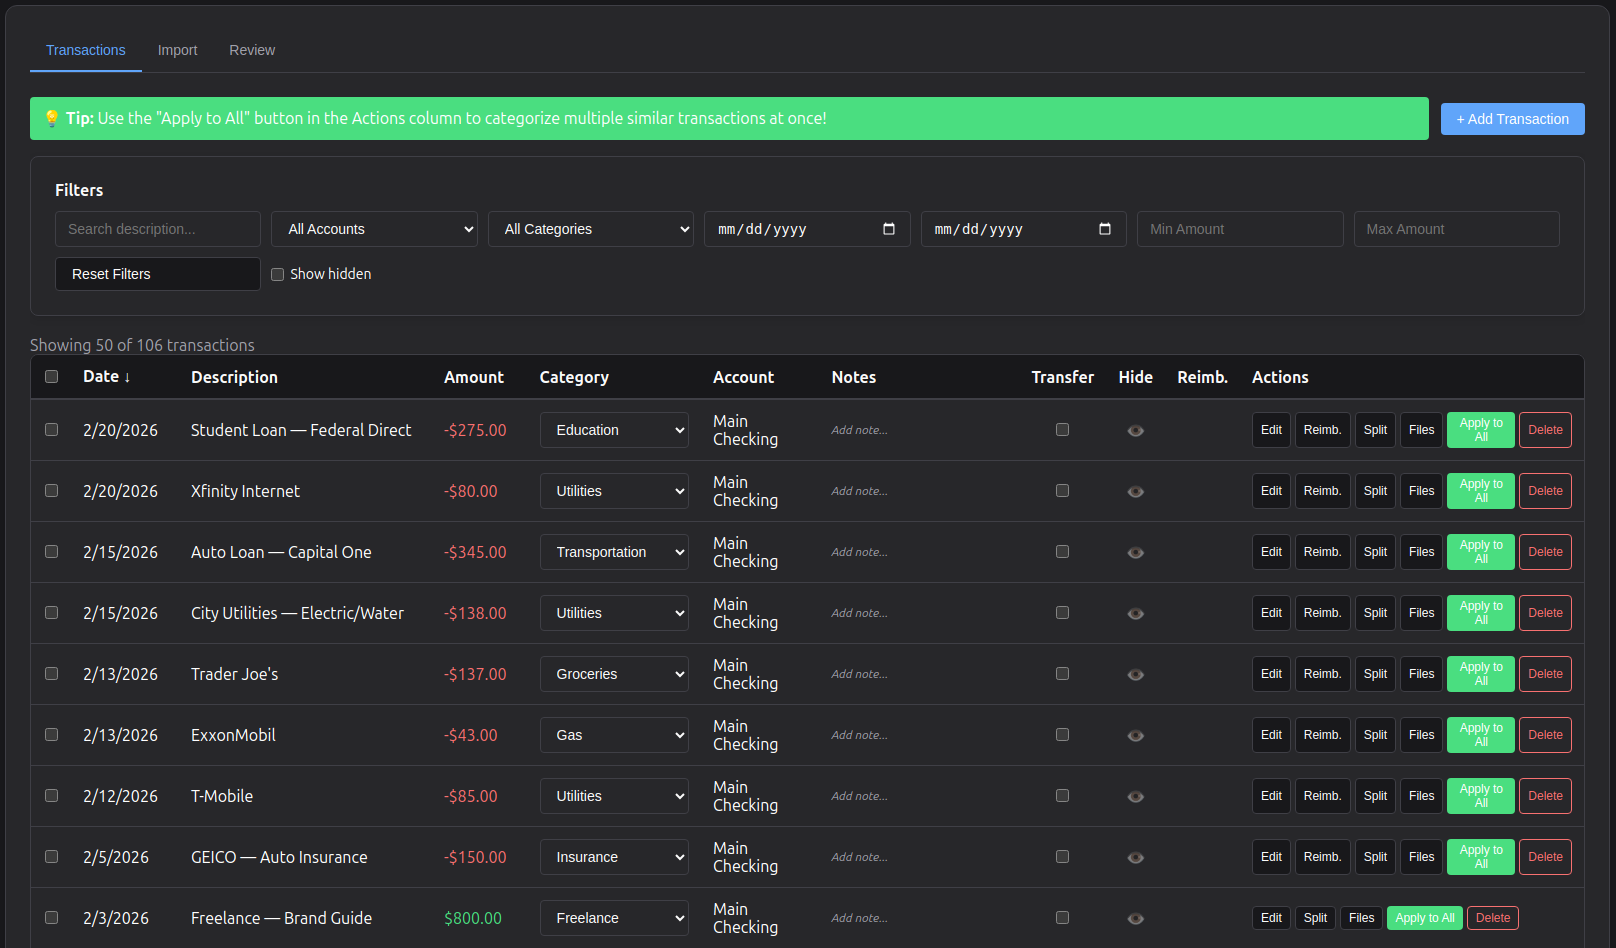This screenshot has height=948, width=1616.
Task: Enable the Show hidden filter
Action: pos(277,274)
